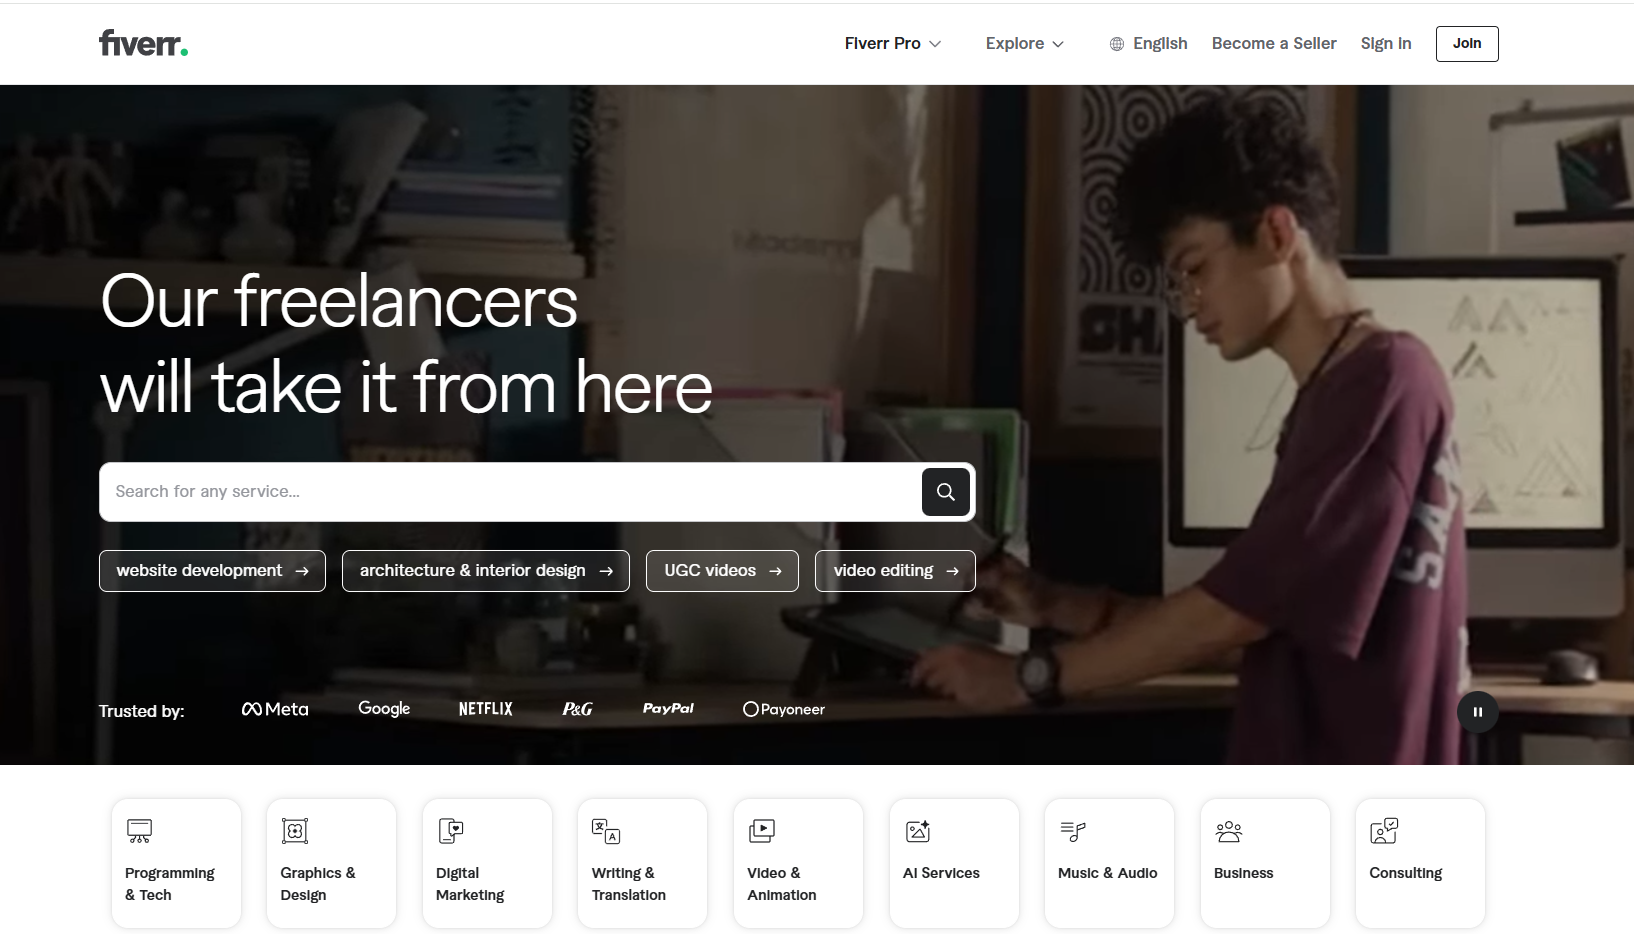Expand the Explore menu
The image size is (1634, 934).
pyautogui.click(x=1024, y=44)
